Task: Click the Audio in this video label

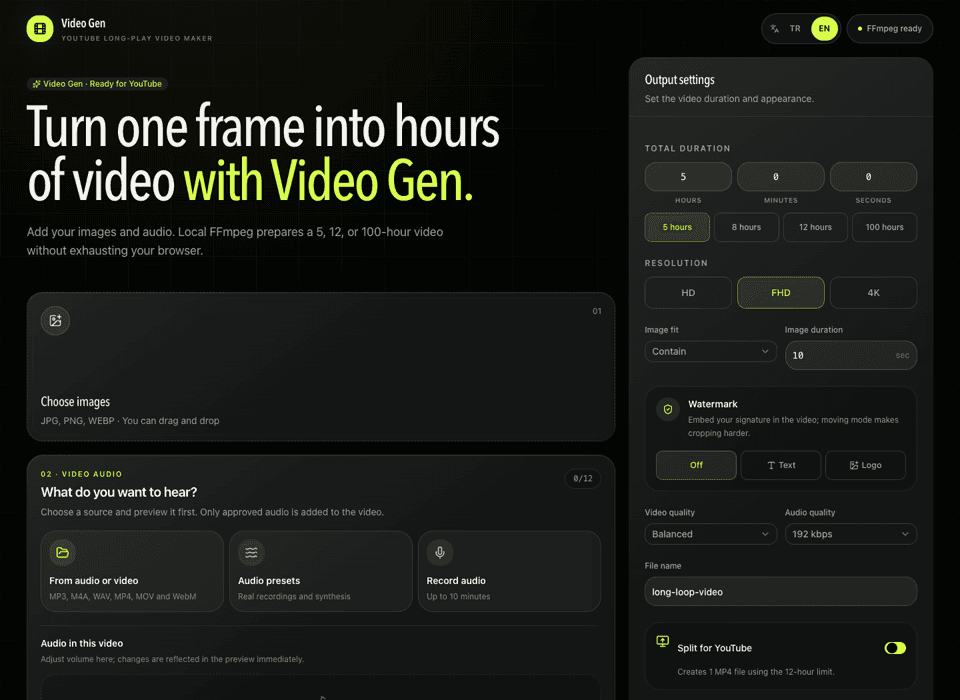Action: [x=82, y=643]
